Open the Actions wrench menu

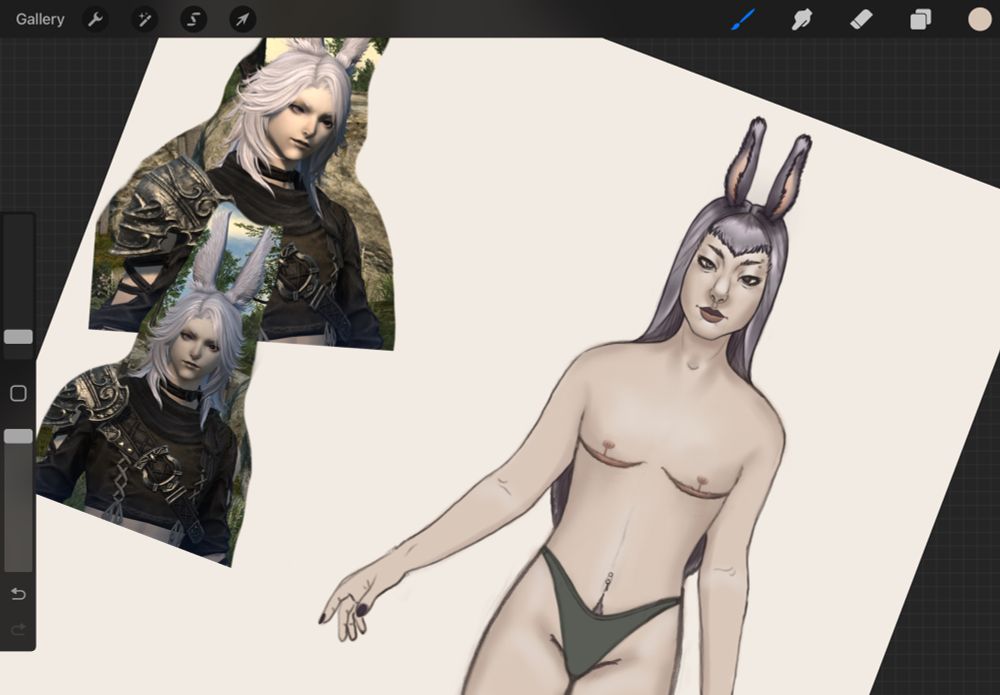[95, 20]
